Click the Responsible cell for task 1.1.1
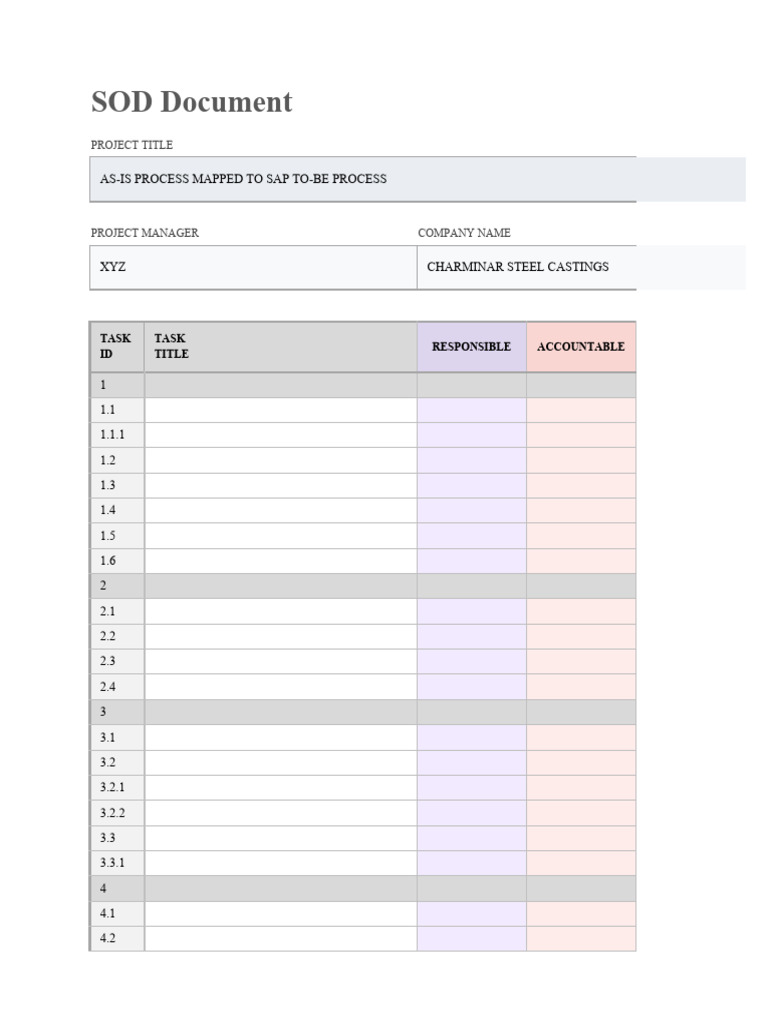Viewport: 768px width, 1024px height. click(x=471, y=435)
